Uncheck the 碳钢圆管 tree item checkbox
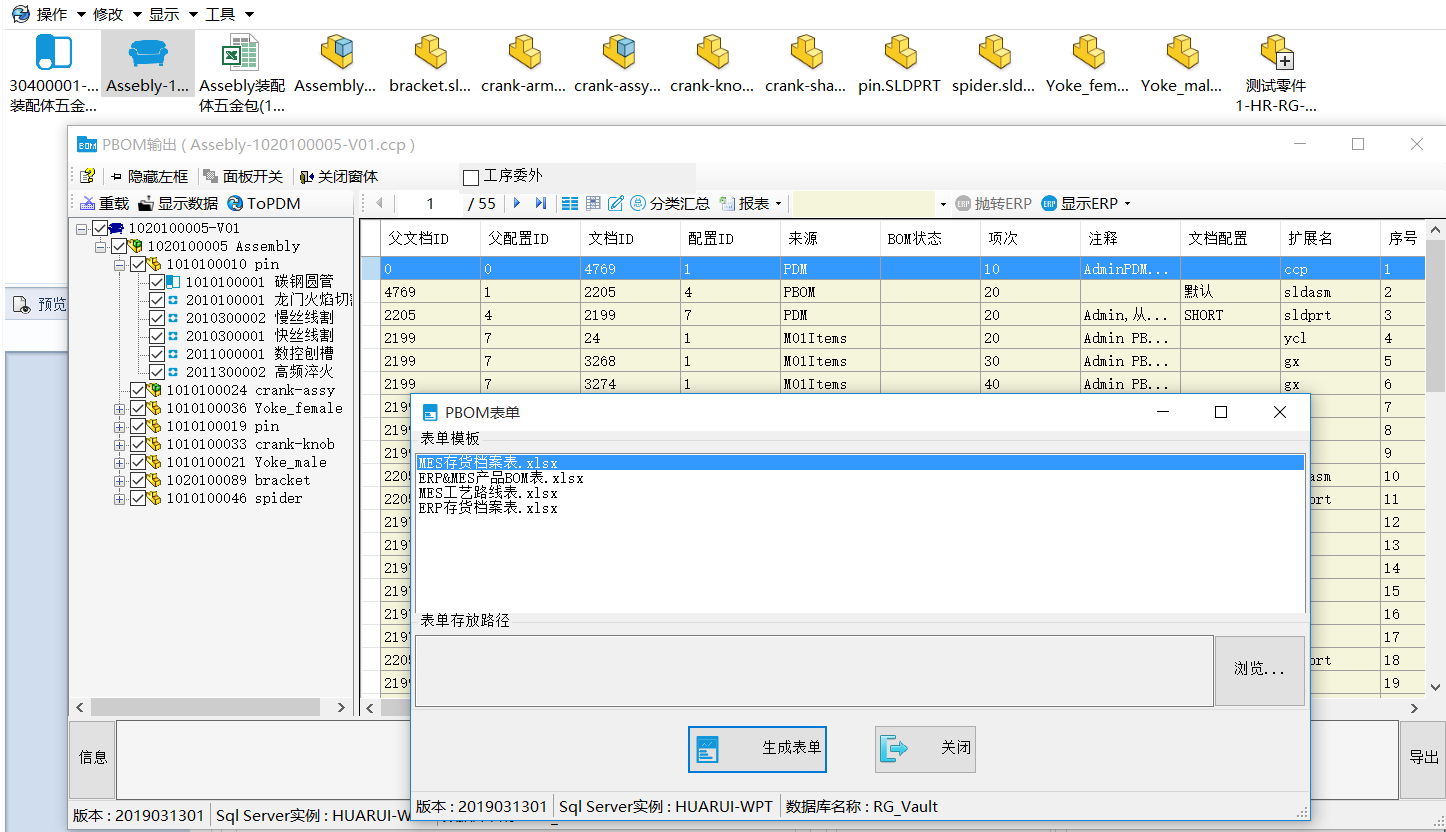The image size is (1446, 832). [158, 282]
